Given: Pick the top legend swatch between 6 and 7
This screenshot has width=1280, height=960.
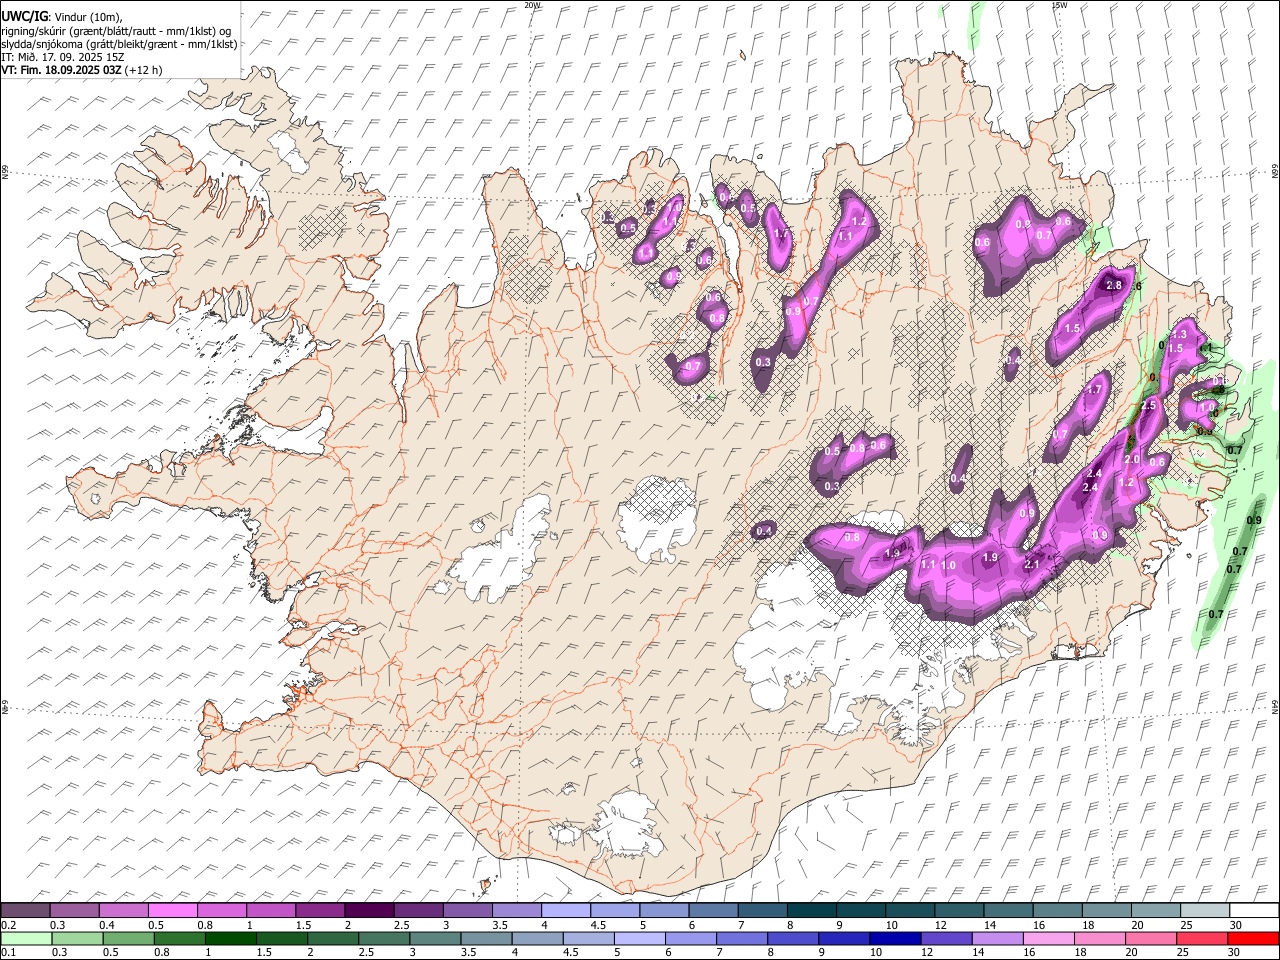Looking at the screenshot, I should coord(713,910).
